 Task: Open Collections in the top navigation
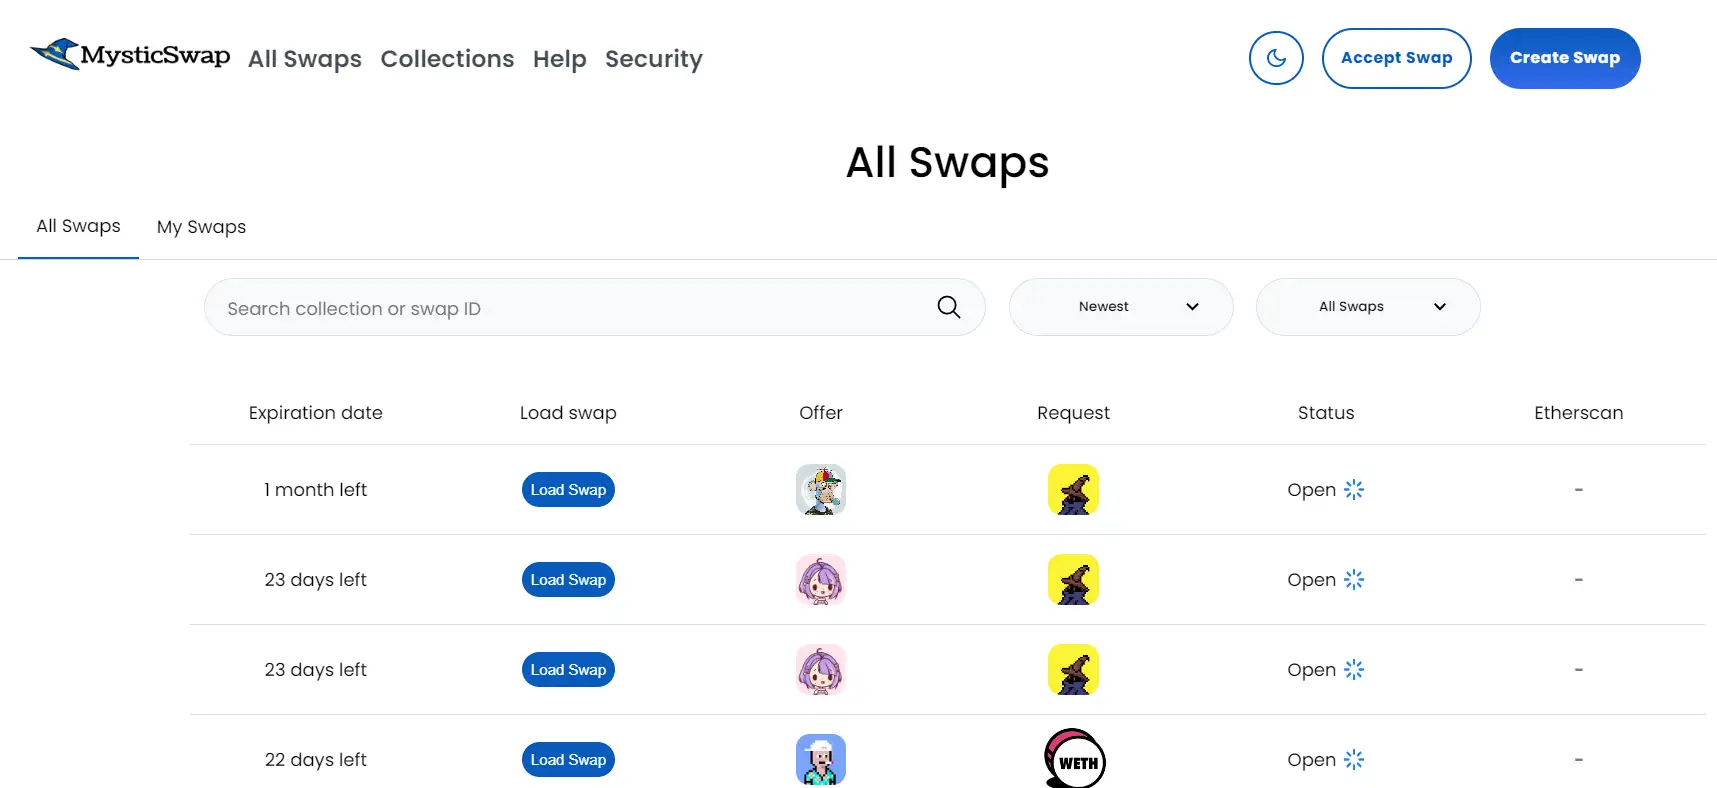point(447,59)
